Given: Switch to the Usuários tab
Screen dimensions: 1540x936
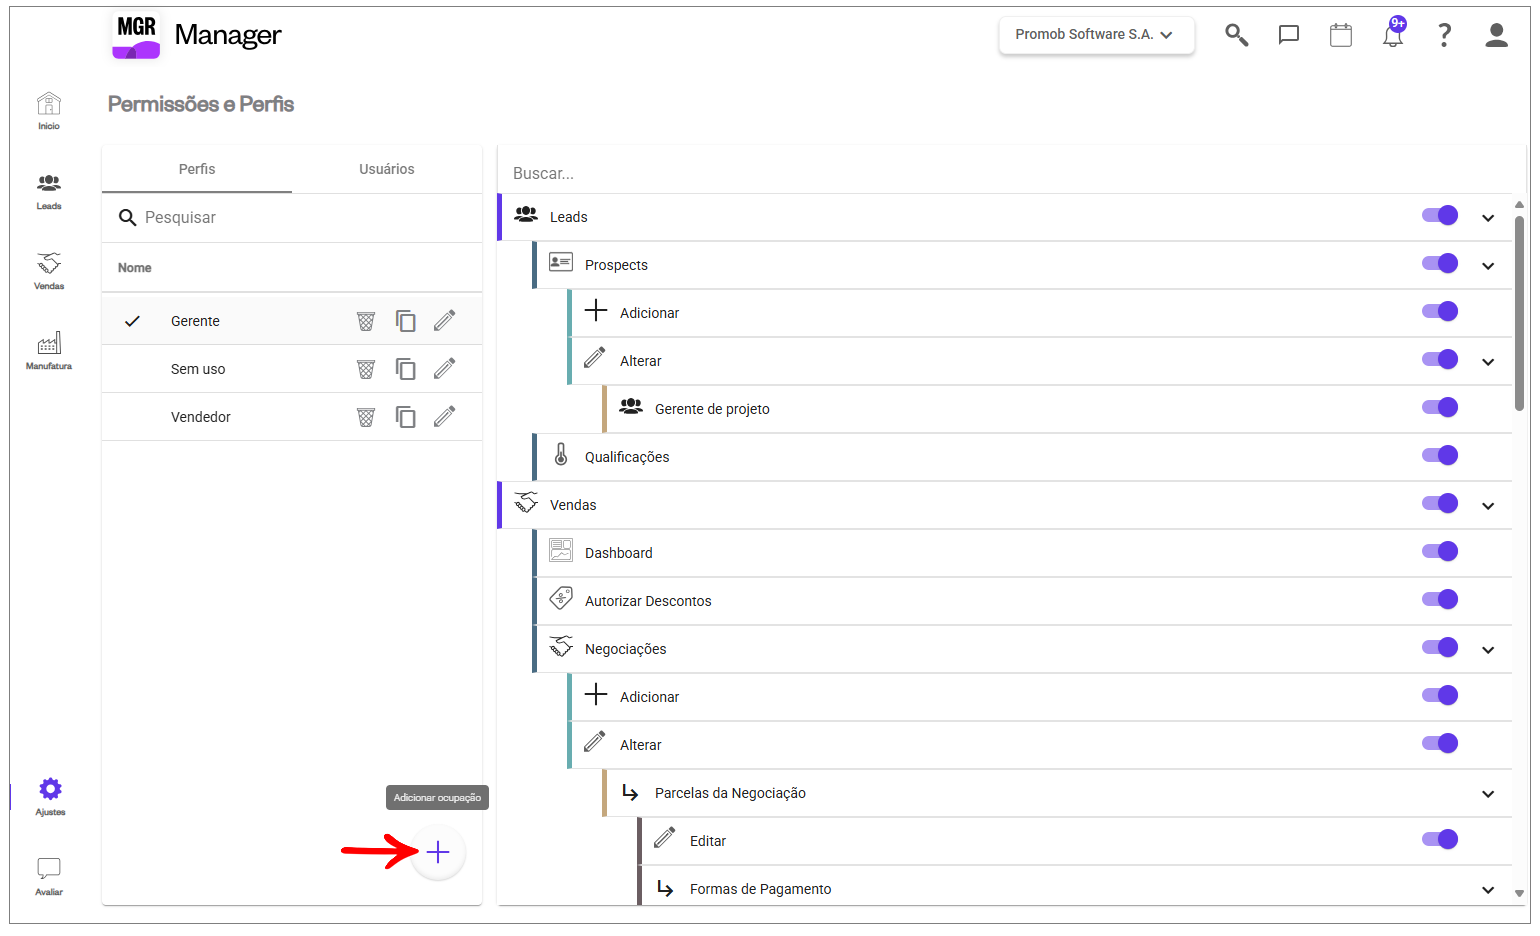Looking at the screenshot, I should pyautogui.click(x=387, y=169).
